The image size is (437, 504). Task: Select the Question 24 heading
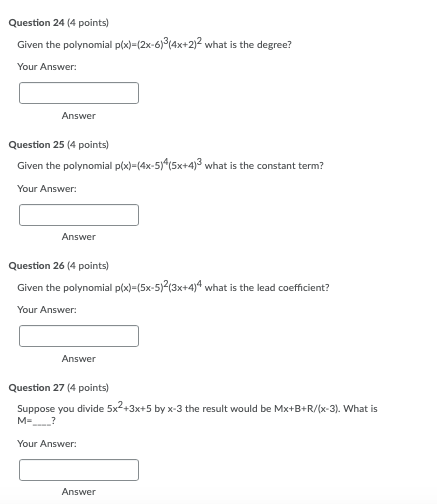tap(59, 23)
